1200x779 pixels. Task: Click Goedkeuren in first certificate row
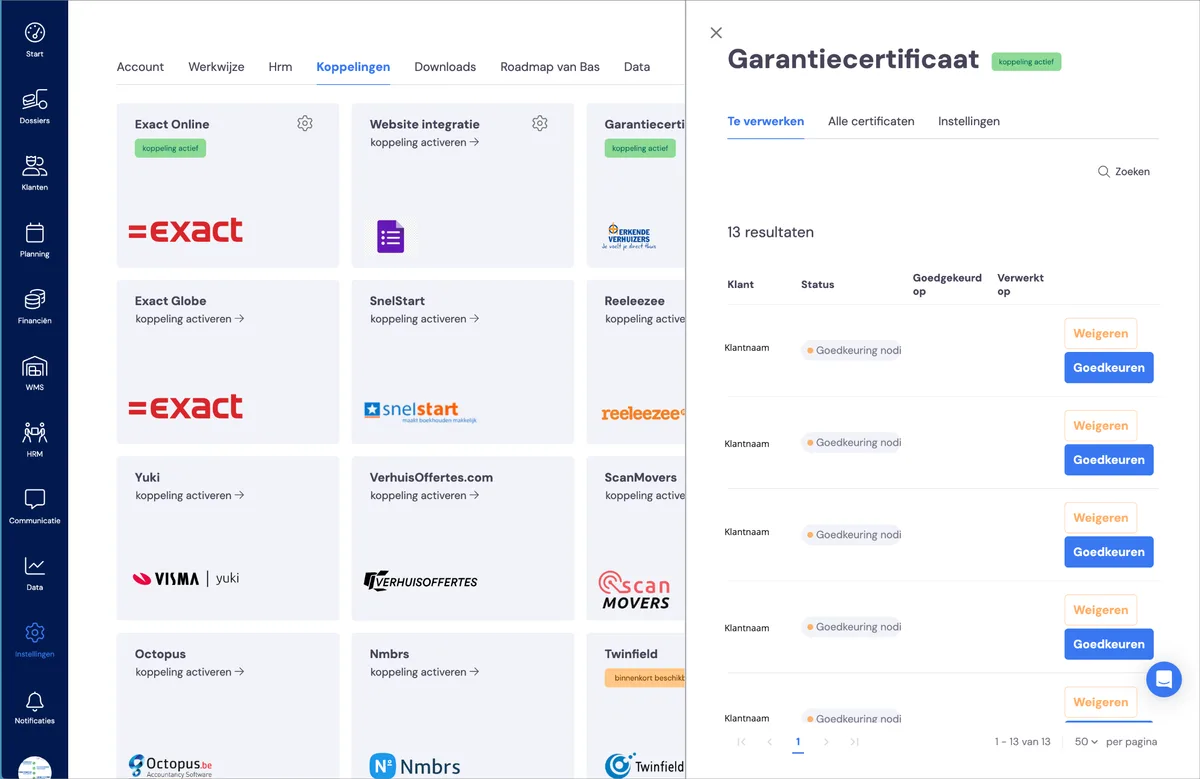pos(1109,368)
